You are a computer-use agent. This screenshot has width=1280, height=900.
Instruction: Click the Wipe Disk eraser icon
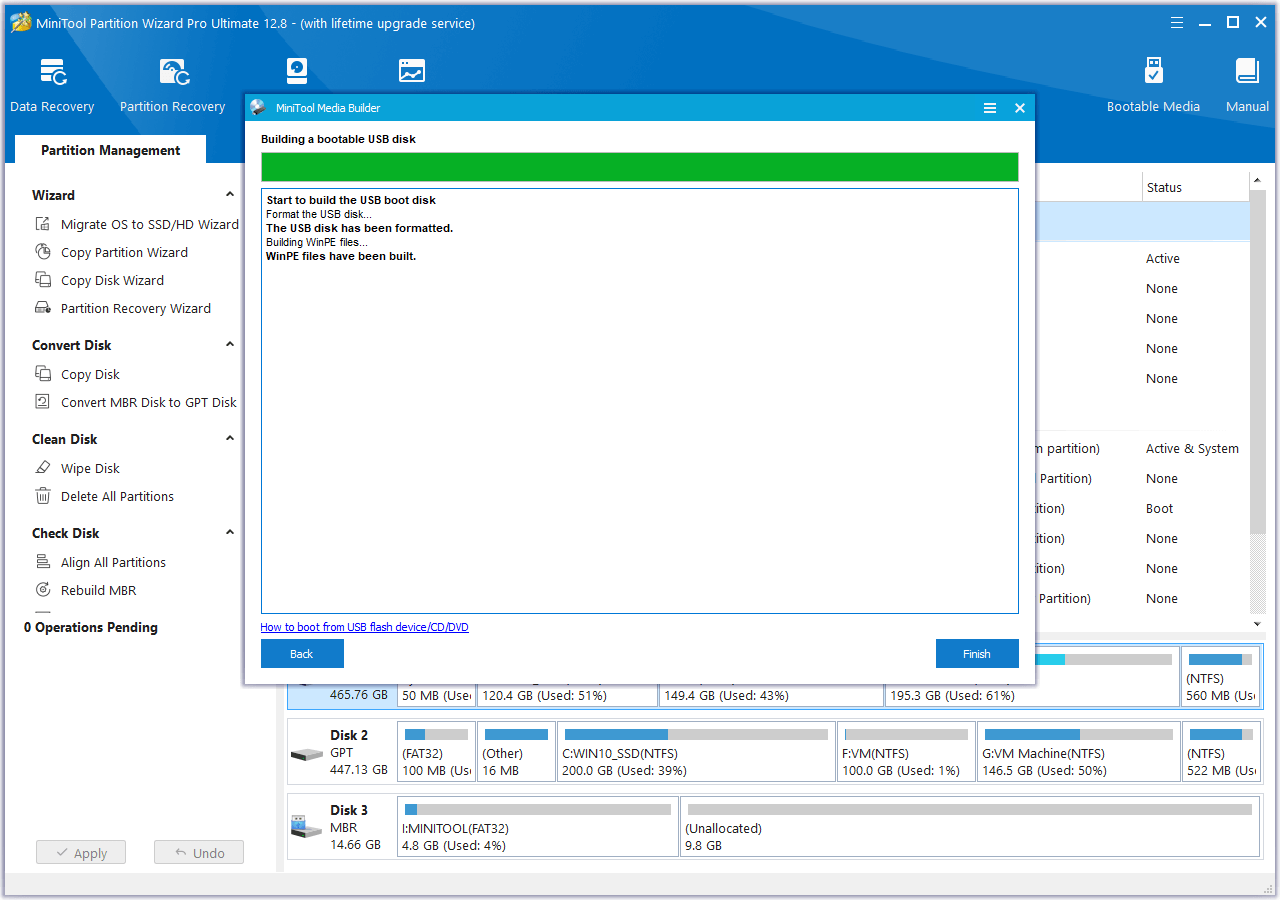[43, 468]
